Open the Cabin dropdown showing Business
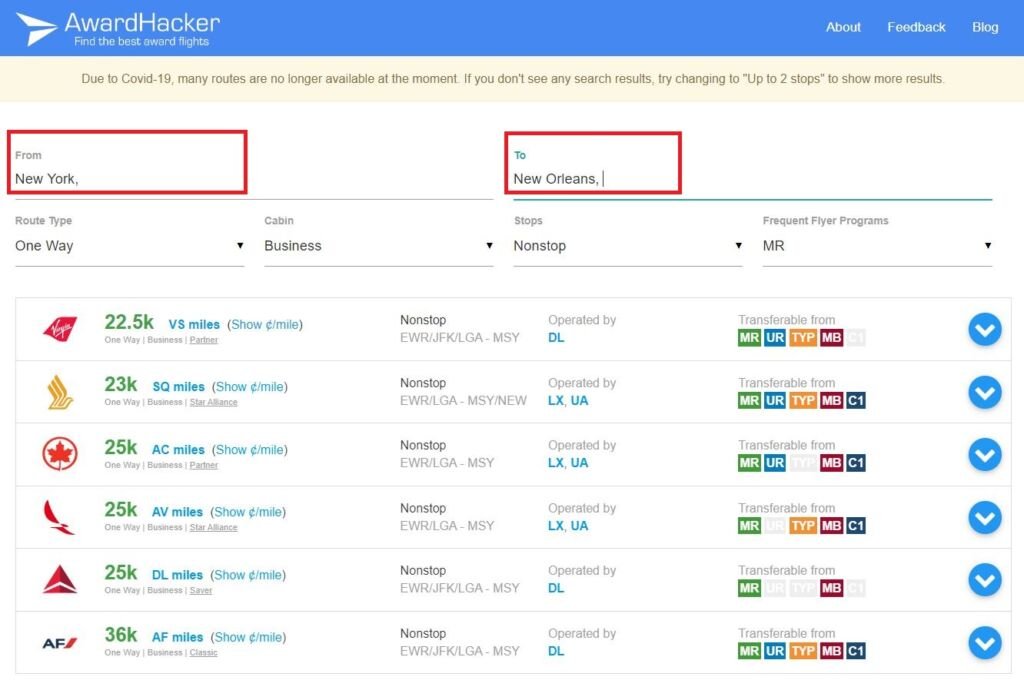 [378, 246]
